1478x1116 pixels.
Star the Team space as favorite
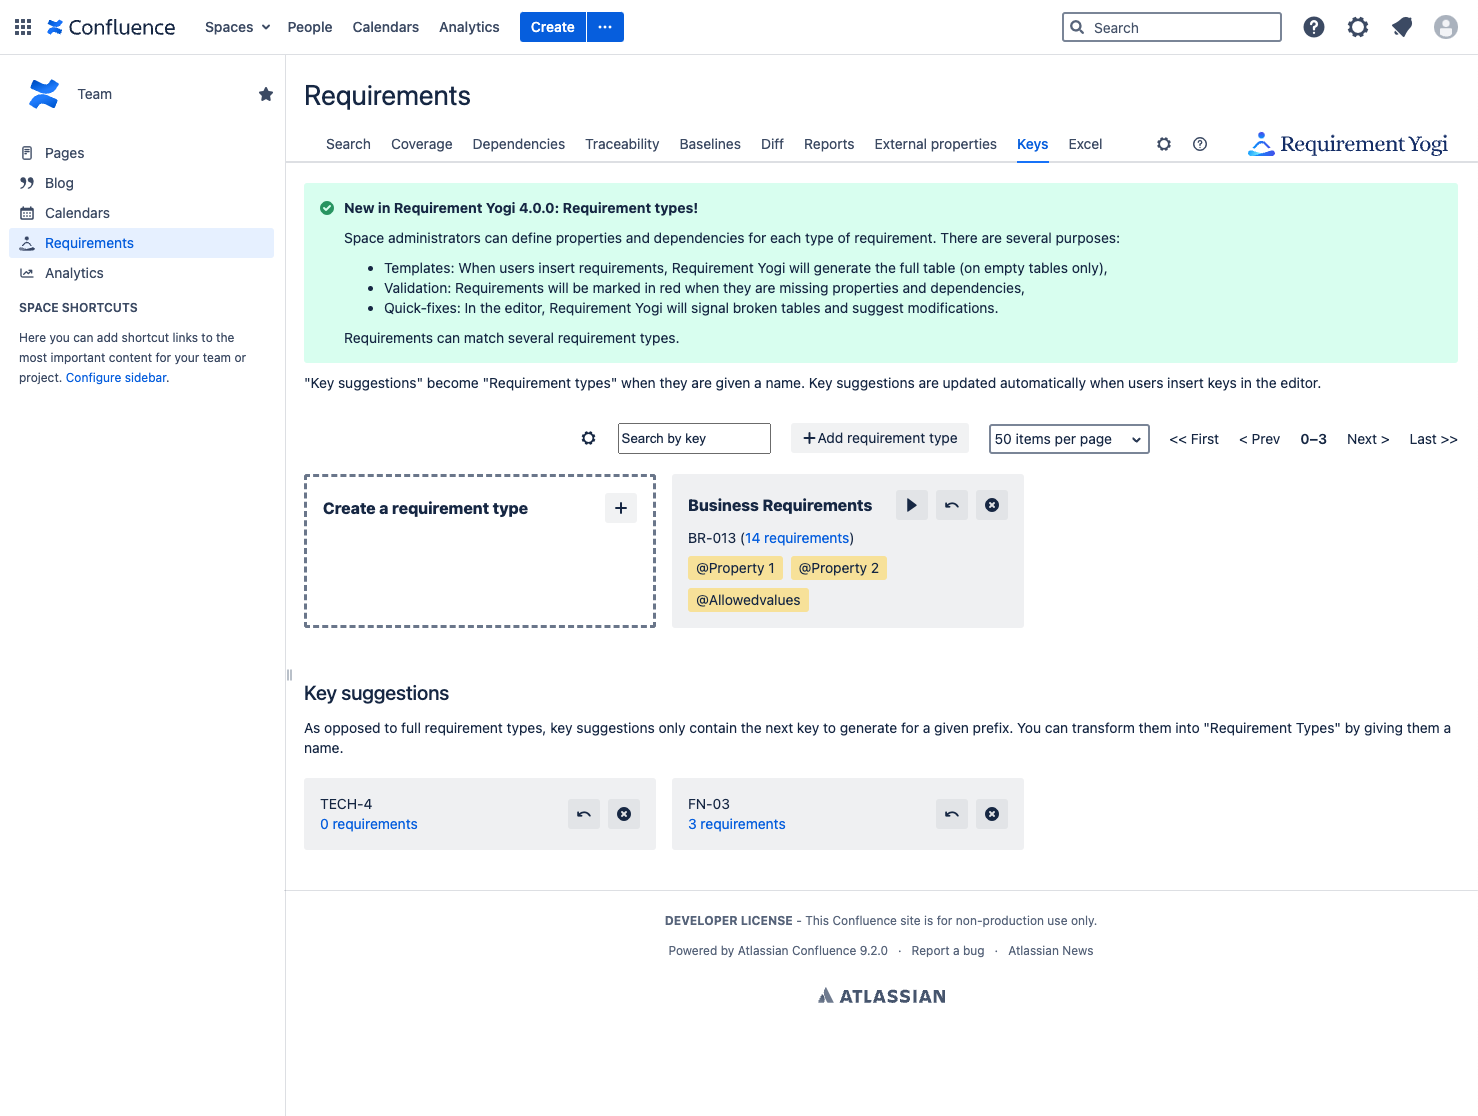click(x=266, y=94)
